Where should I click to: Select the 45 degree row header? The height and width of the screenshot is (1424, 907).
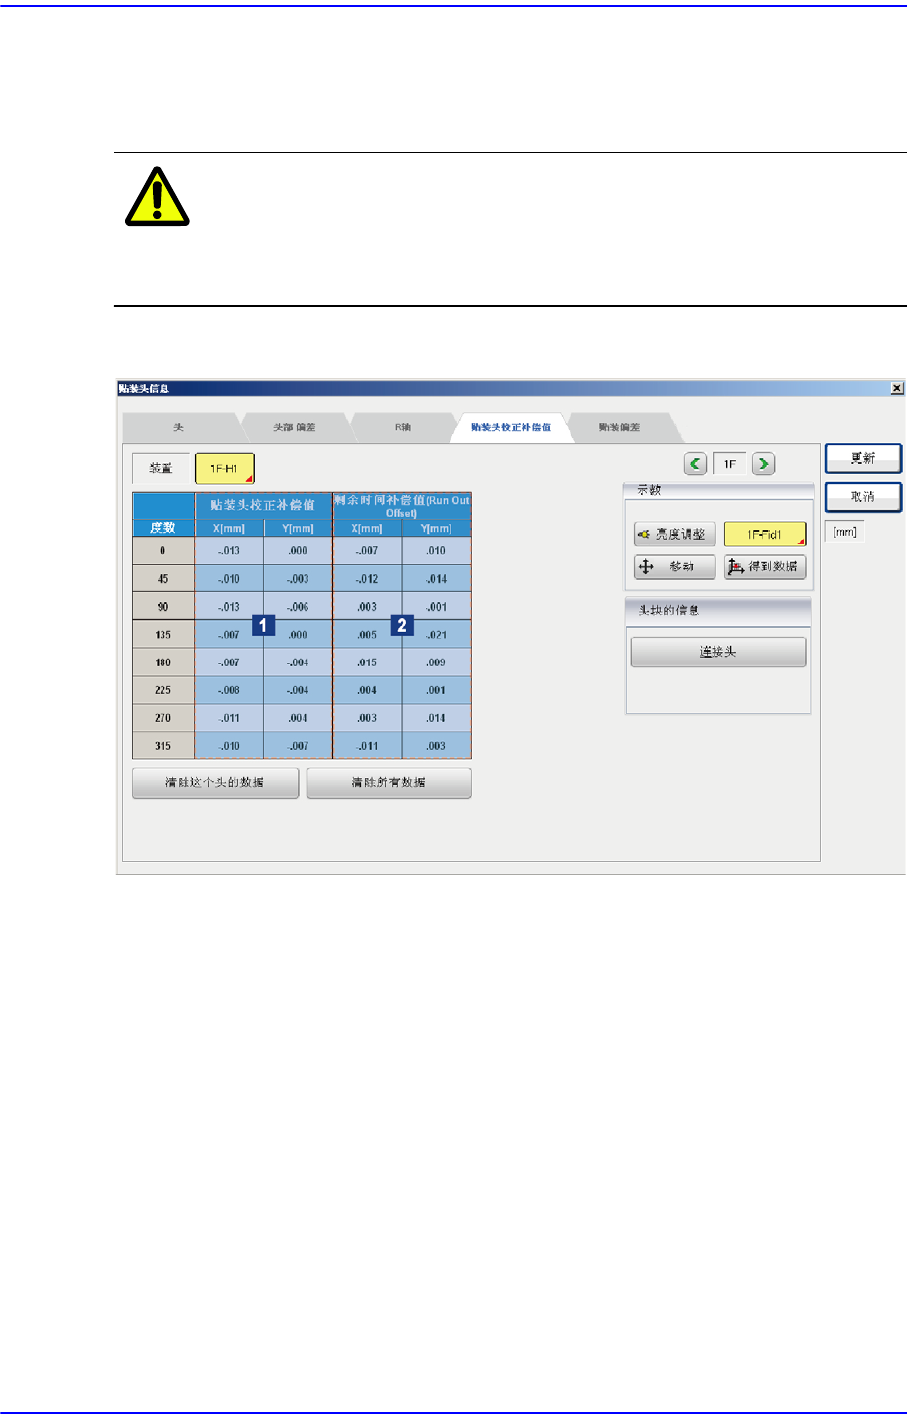click(163, 579)
